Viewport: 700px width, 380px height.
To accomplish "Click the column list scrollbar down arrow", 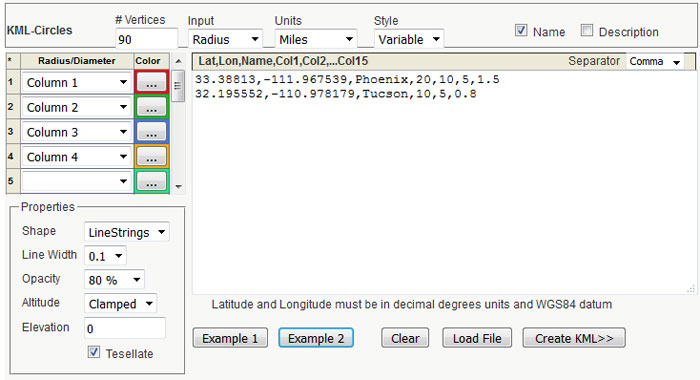I will [179, 187].
